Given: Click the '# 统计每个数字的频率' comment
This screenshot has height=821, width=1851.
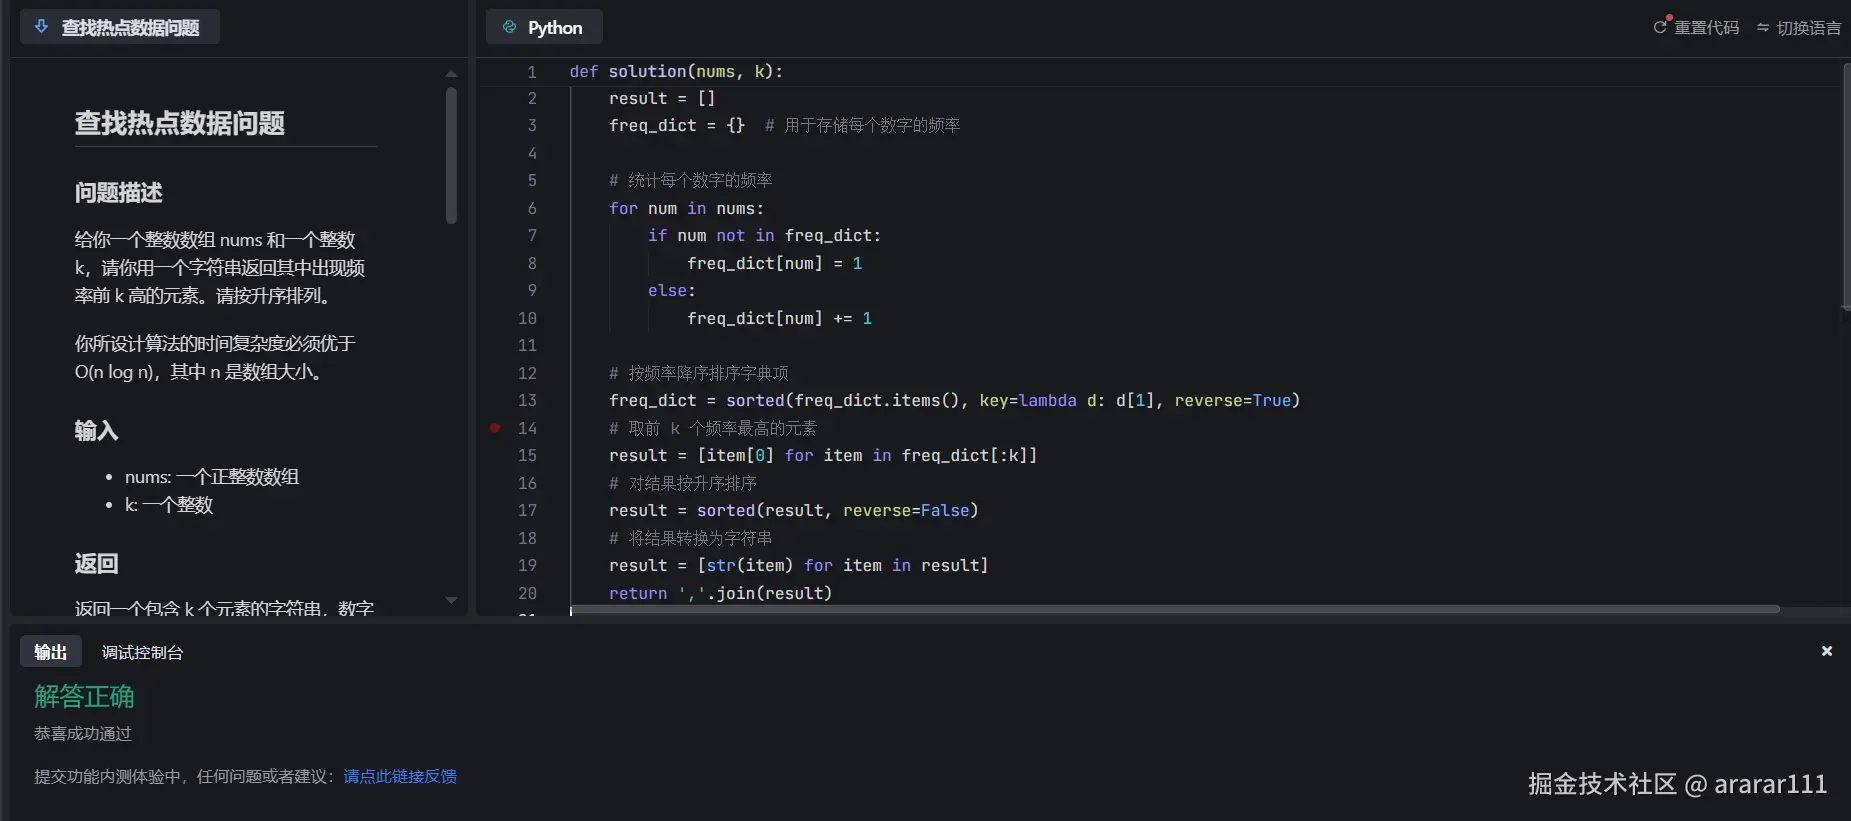Looking at the screenshot, I should [690, 180].
